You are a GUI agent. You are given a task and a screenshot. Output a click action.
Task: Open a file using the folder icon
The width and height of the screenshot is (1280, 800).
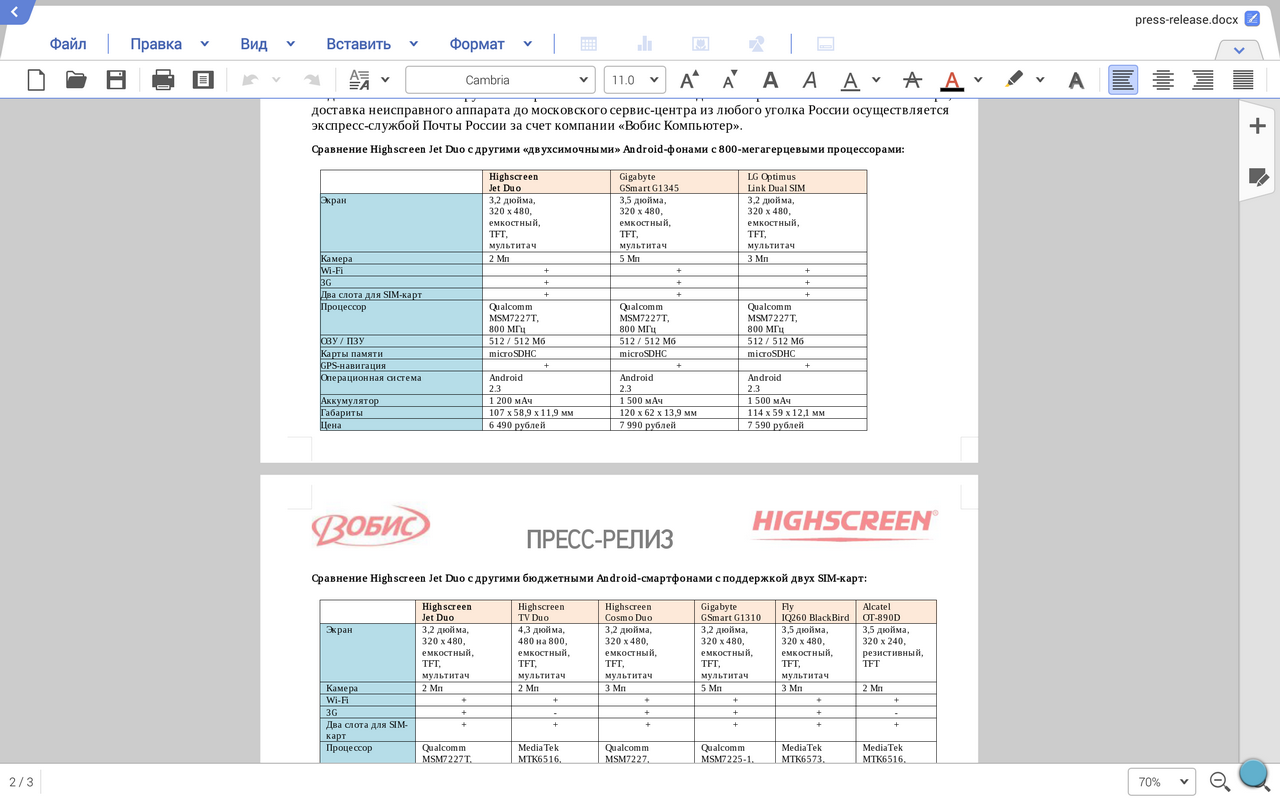tap(76, 80)
